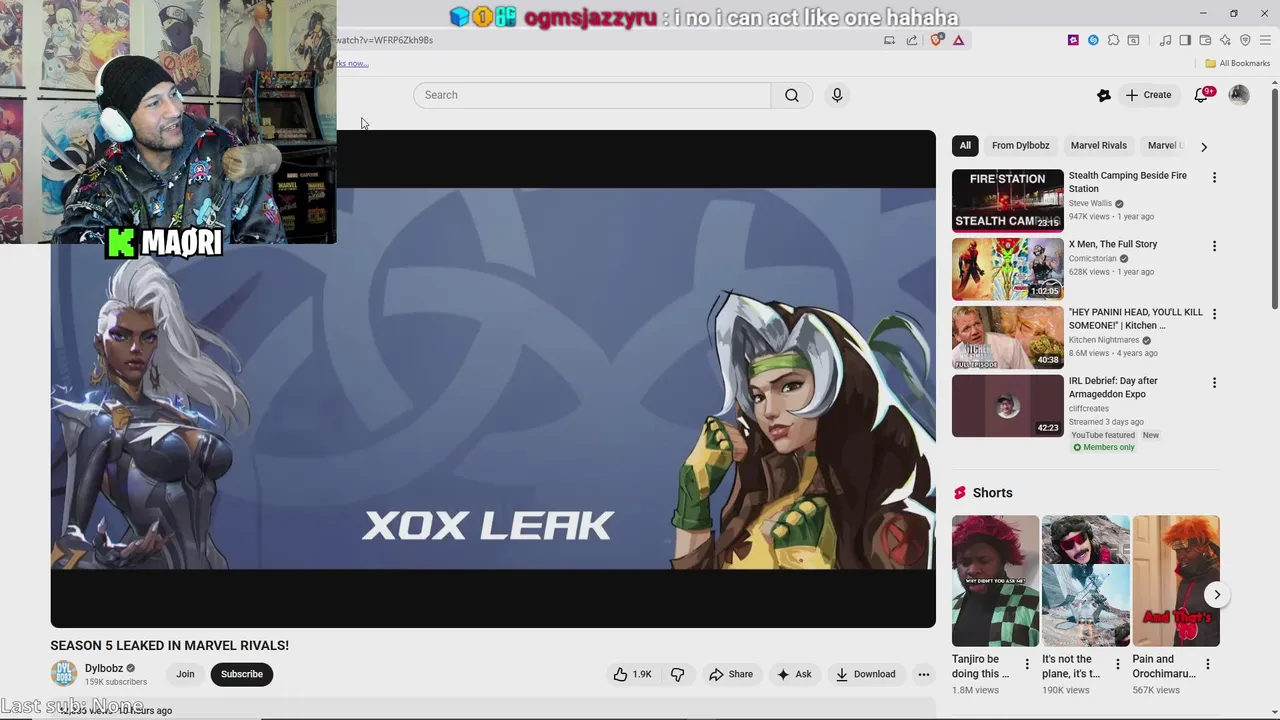Open options menu for Stealth Camping video

click(1214, 178)
